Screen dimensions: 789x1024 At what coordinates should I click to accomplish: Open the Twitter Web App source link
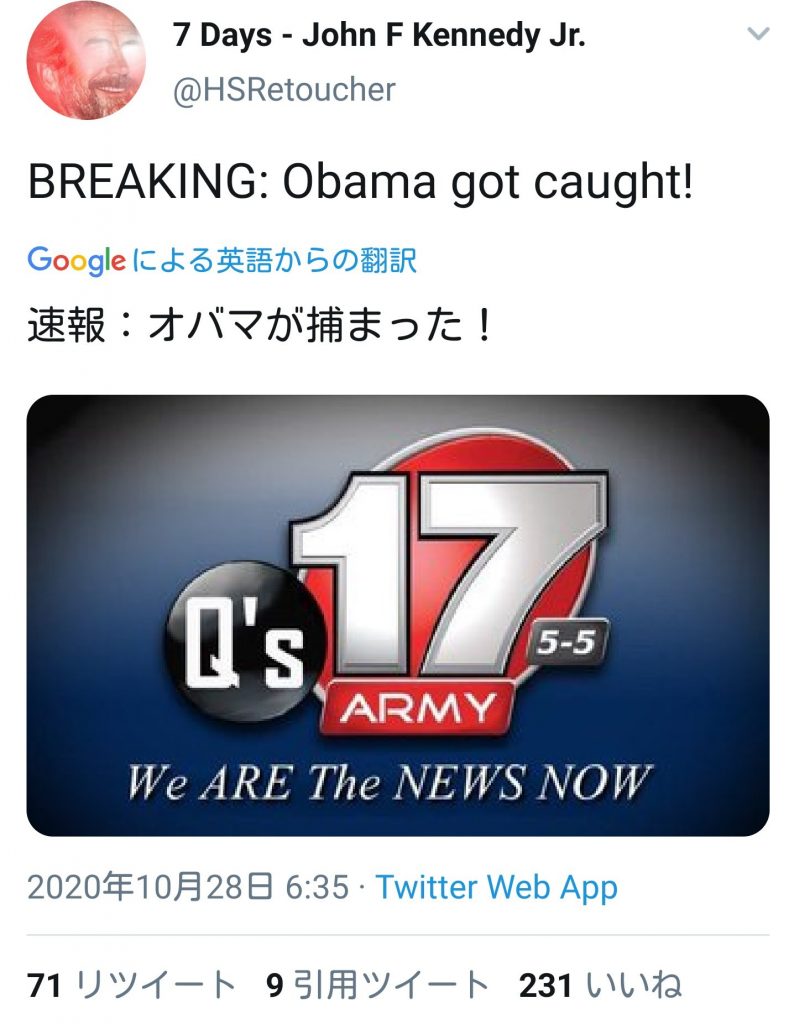point(496,887)
